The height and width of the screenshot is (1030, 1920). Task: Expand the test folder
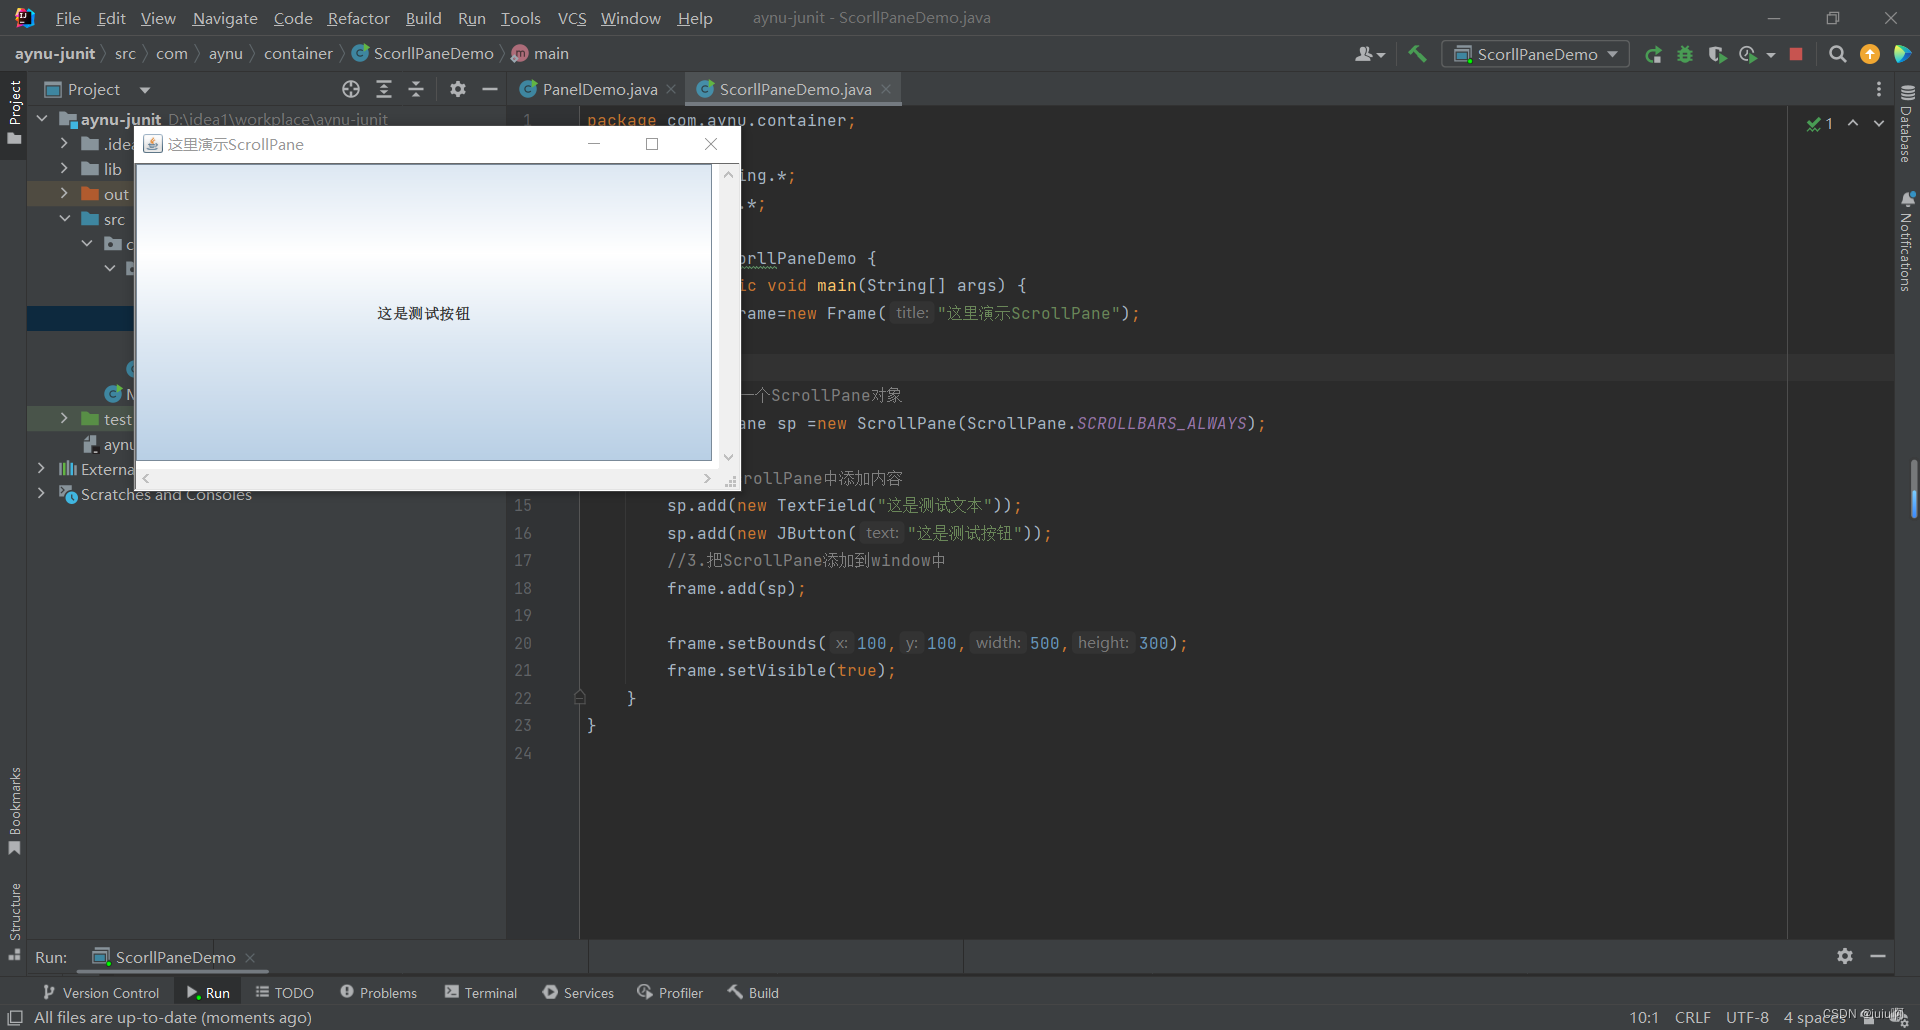point(64,418)
